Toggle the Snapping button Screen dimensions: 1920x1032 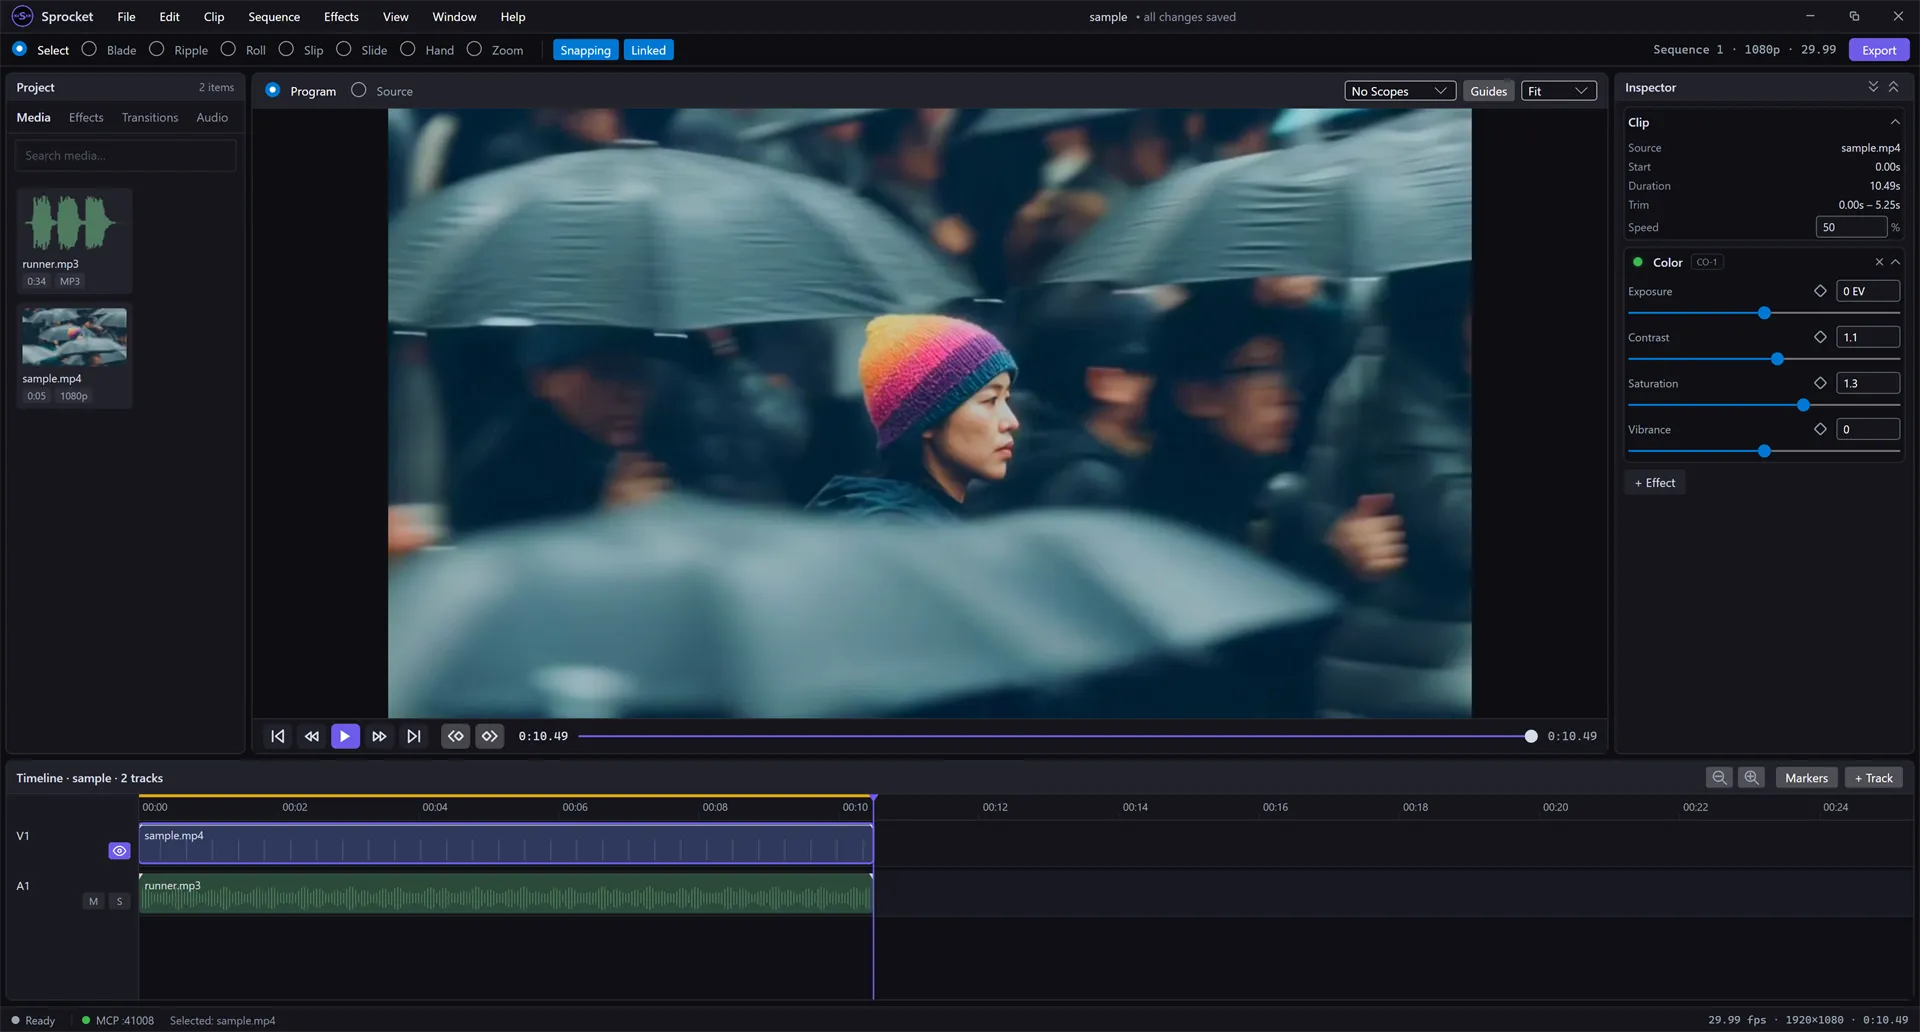click(585, 50)
